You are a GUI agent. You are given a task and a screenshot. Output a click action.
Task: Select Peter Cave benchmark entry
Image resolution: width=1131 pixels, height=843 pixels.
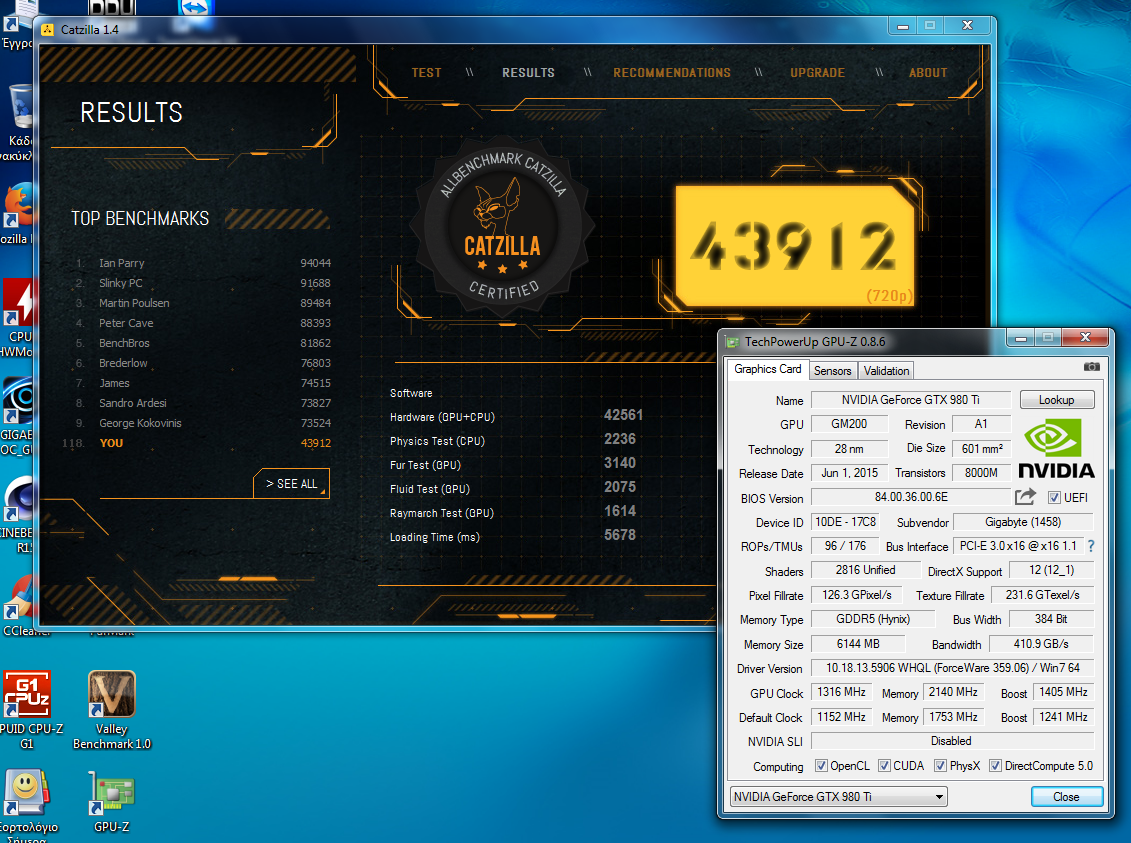pos(203,323)
